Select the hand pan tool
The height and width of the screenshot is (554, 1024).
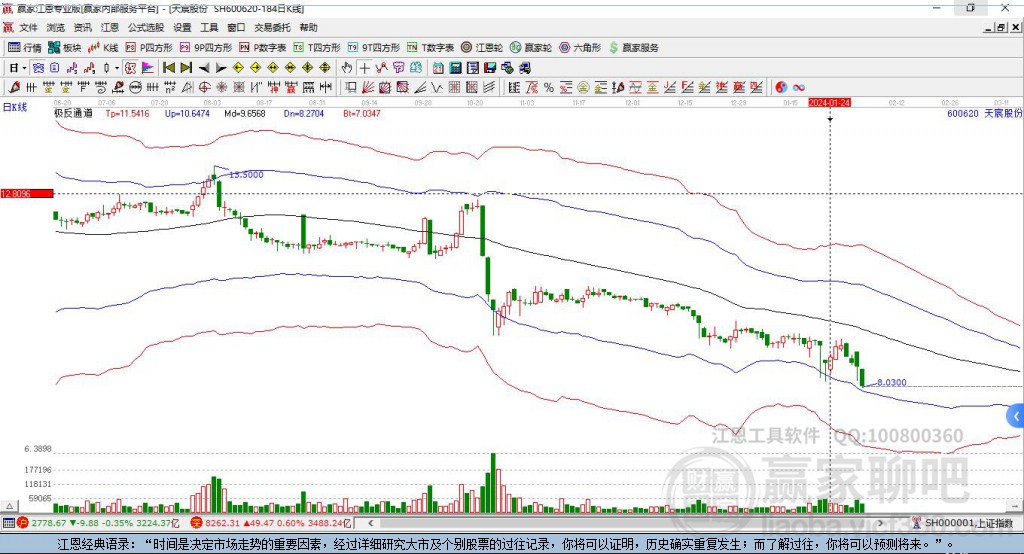coord(347,68)
